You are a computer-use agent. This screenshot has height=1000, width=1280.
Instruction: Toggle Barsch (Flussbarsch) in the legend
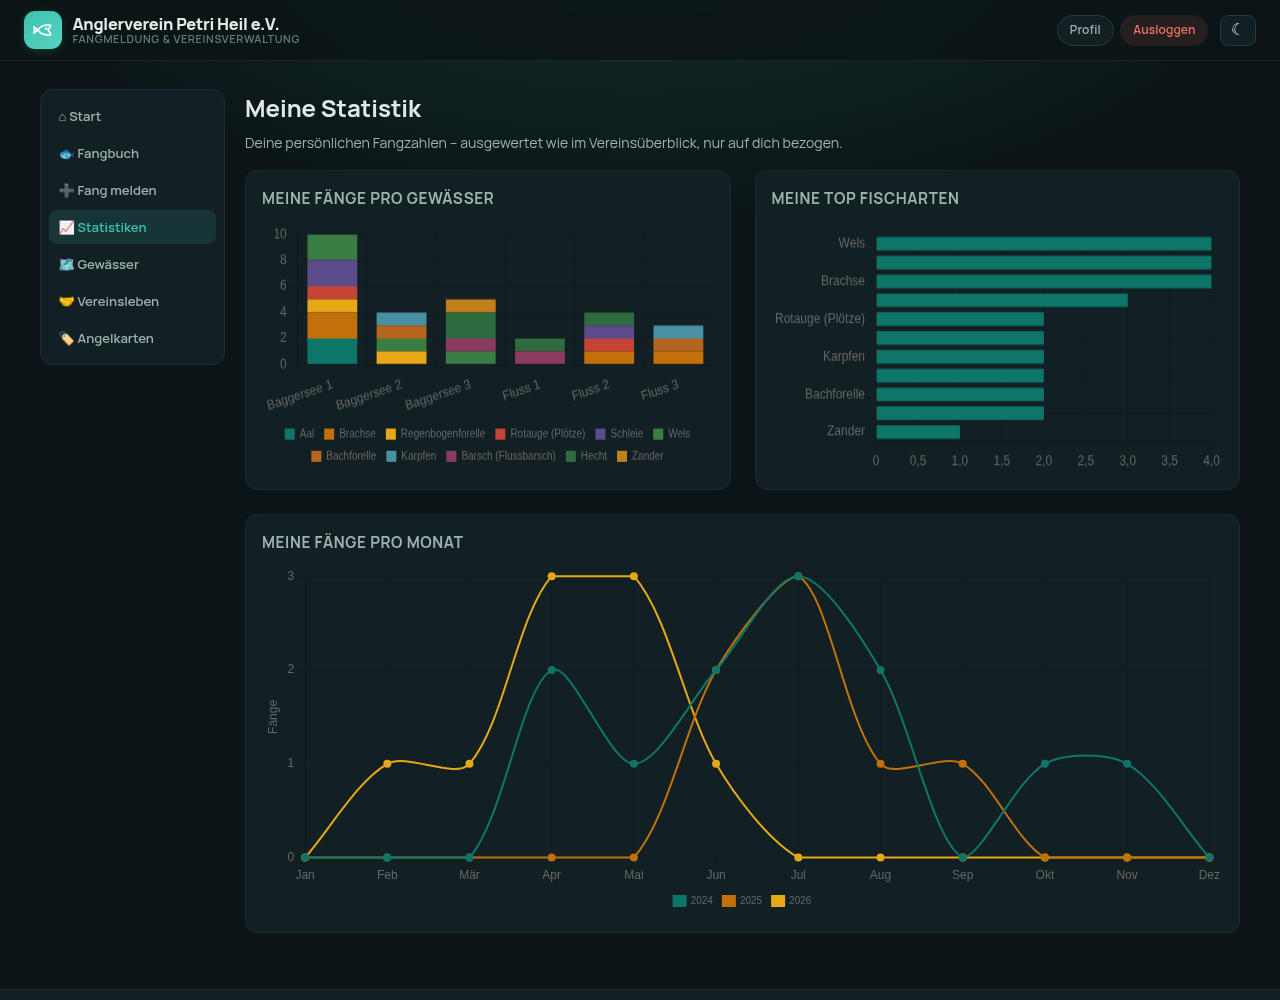tap(501, 456)
